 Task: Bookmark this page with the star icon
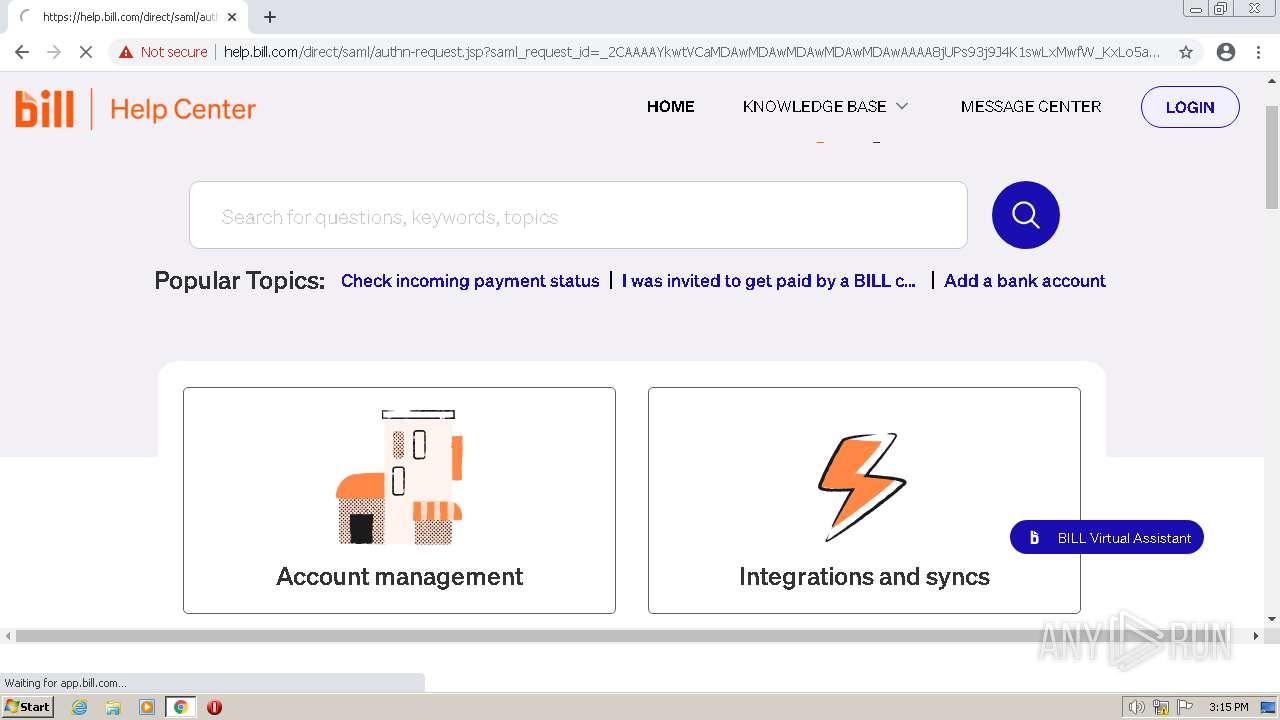[1186, 52]
